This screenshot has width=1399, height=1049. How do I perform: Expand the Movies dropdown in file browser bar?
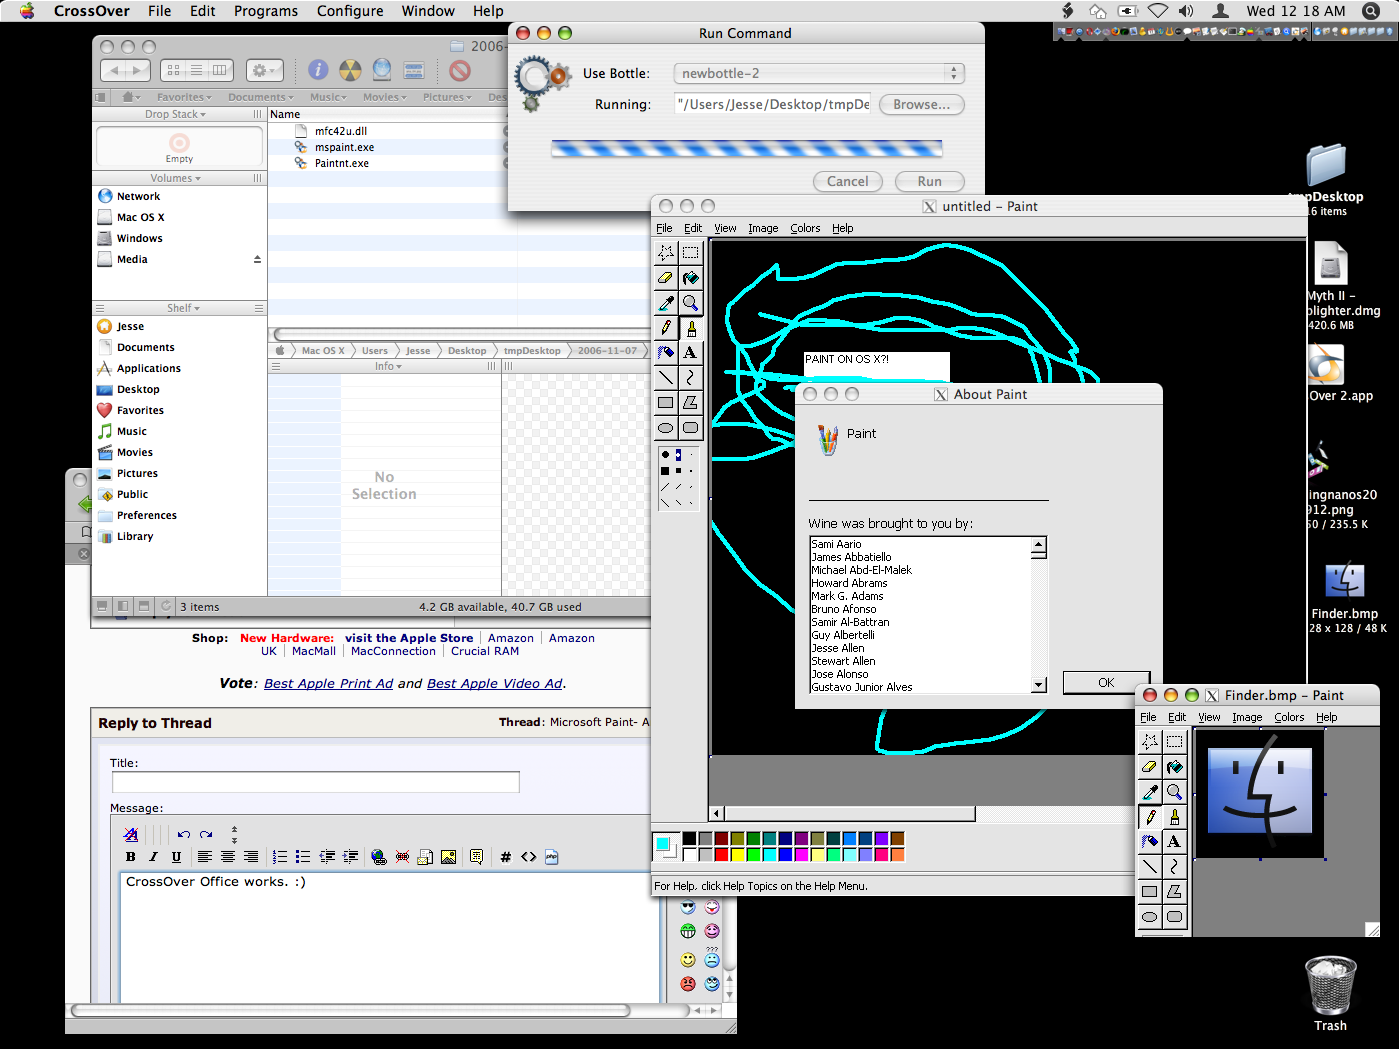coord(385,97)
